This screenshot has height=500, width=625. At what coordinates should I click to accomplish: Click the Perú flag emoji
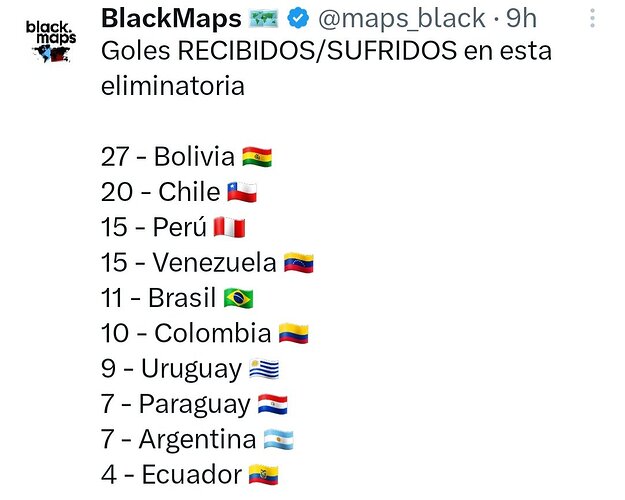[229, 227]
